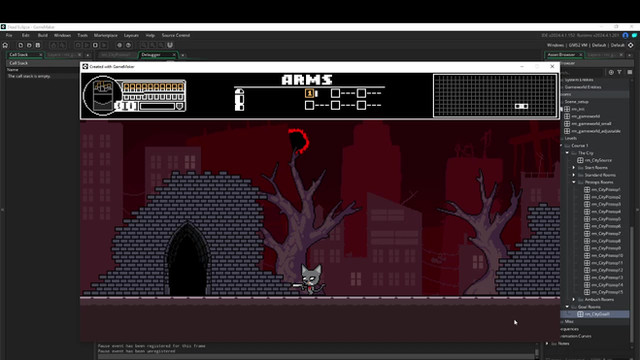Open the Build menu
This screenshot has width=640, height=360.
(x=42, y=36)
